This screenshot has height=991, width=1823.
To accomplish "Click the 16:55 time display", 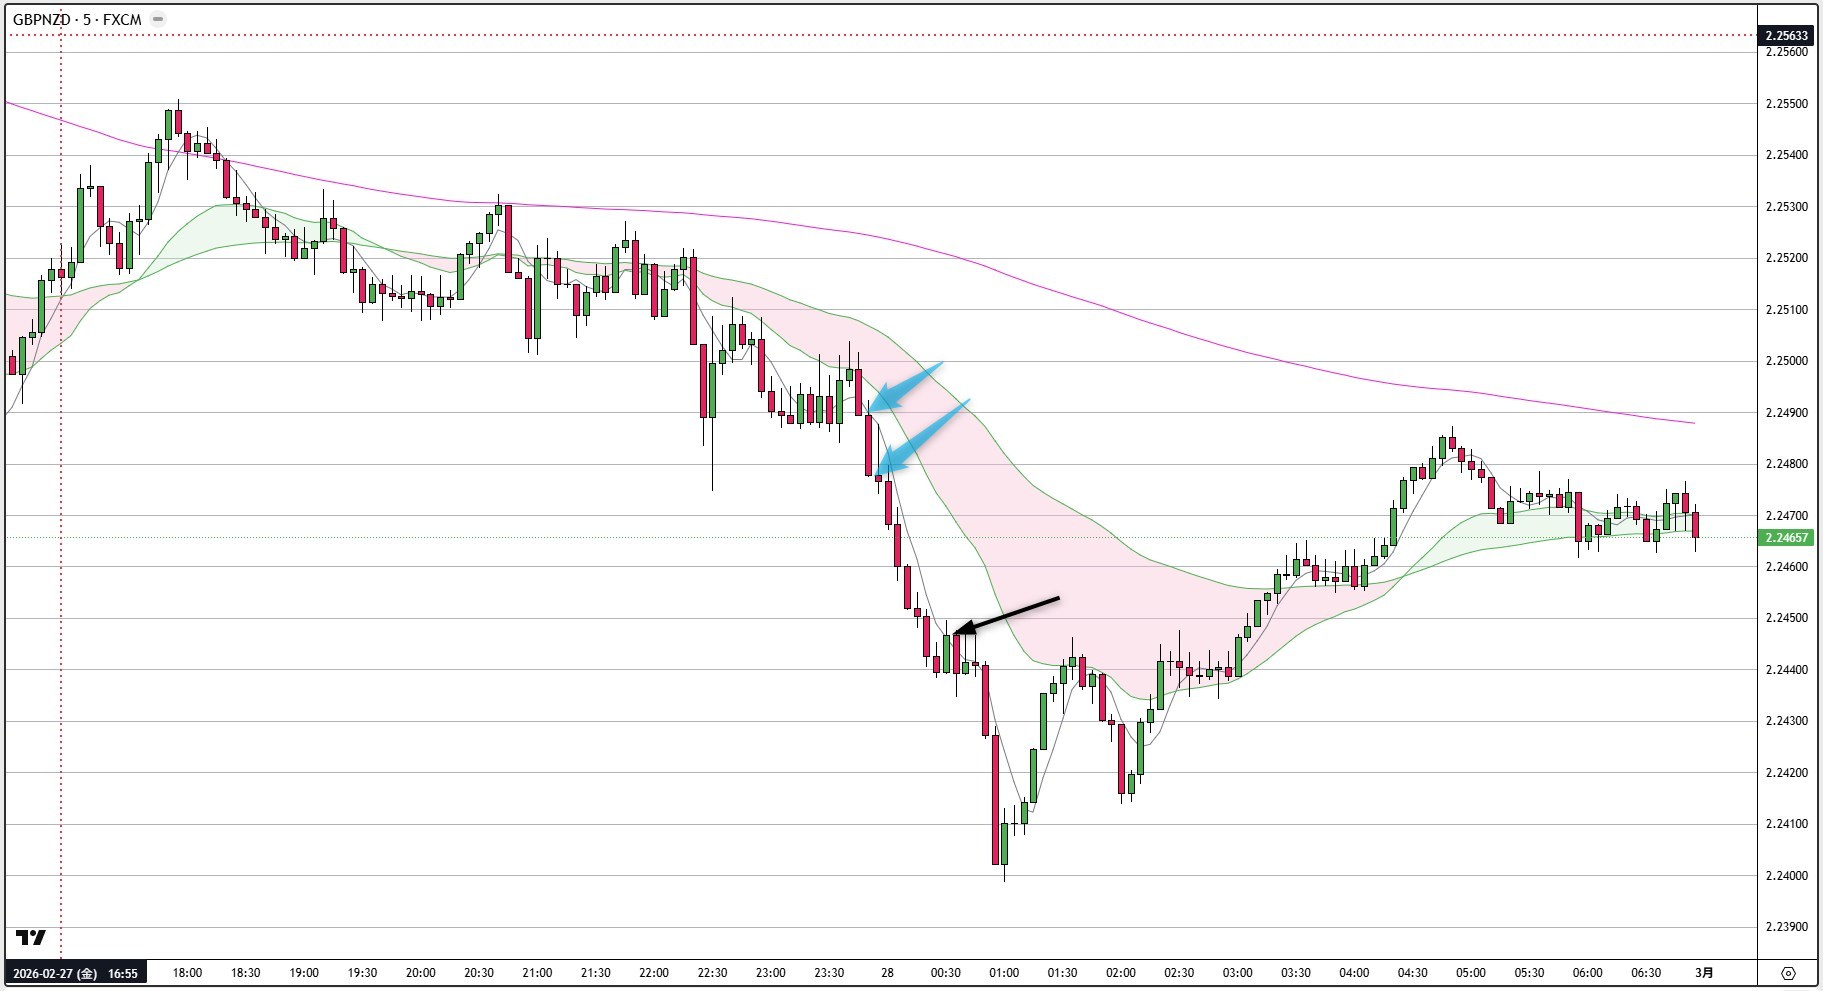I will click(123, 971).
